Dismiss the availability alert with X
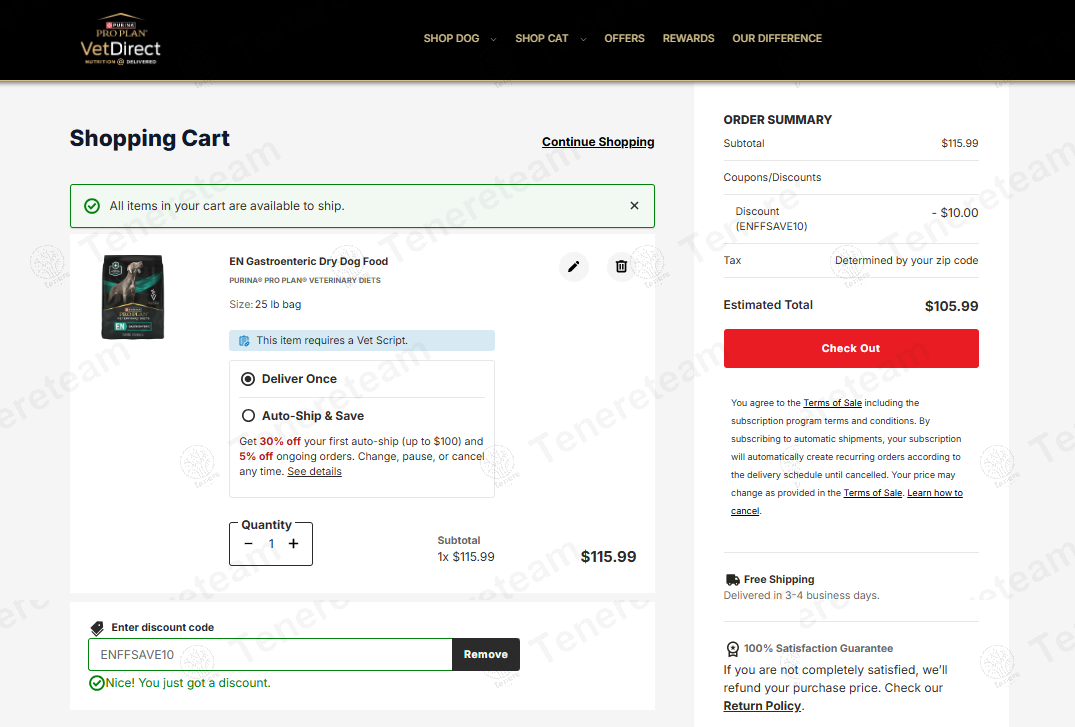The height and width of the screenshot is (727, 1075). 634,205
